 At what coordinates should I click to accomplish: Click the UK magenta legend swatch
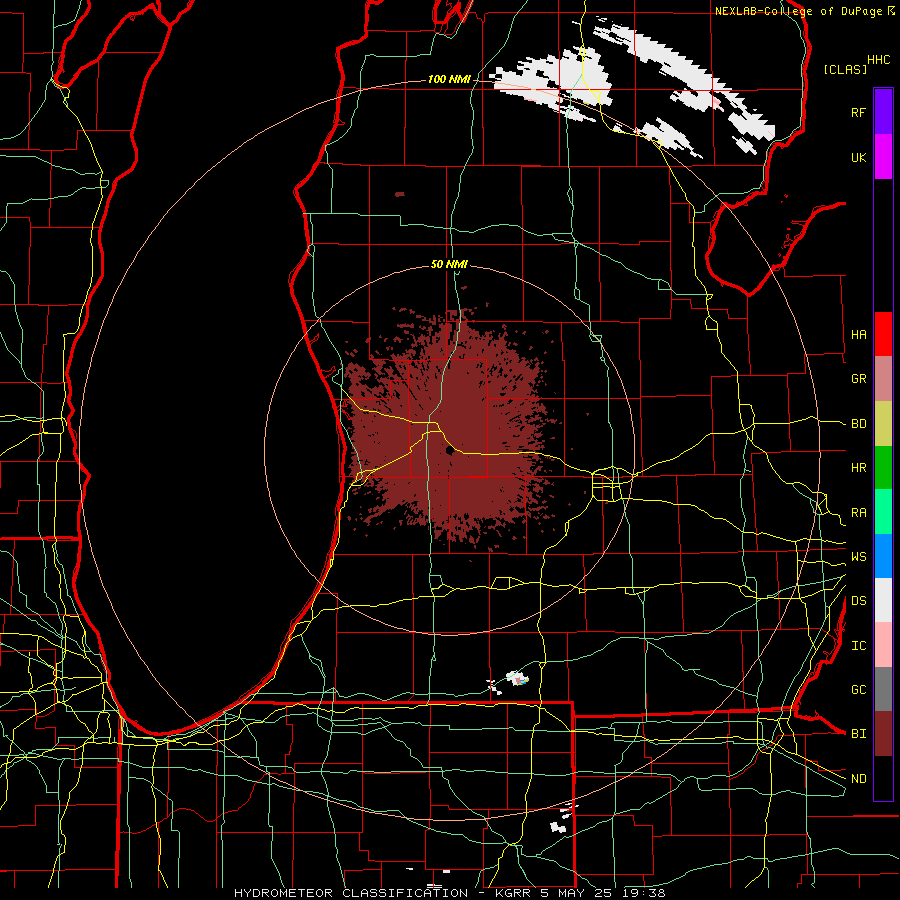(883, 157)
